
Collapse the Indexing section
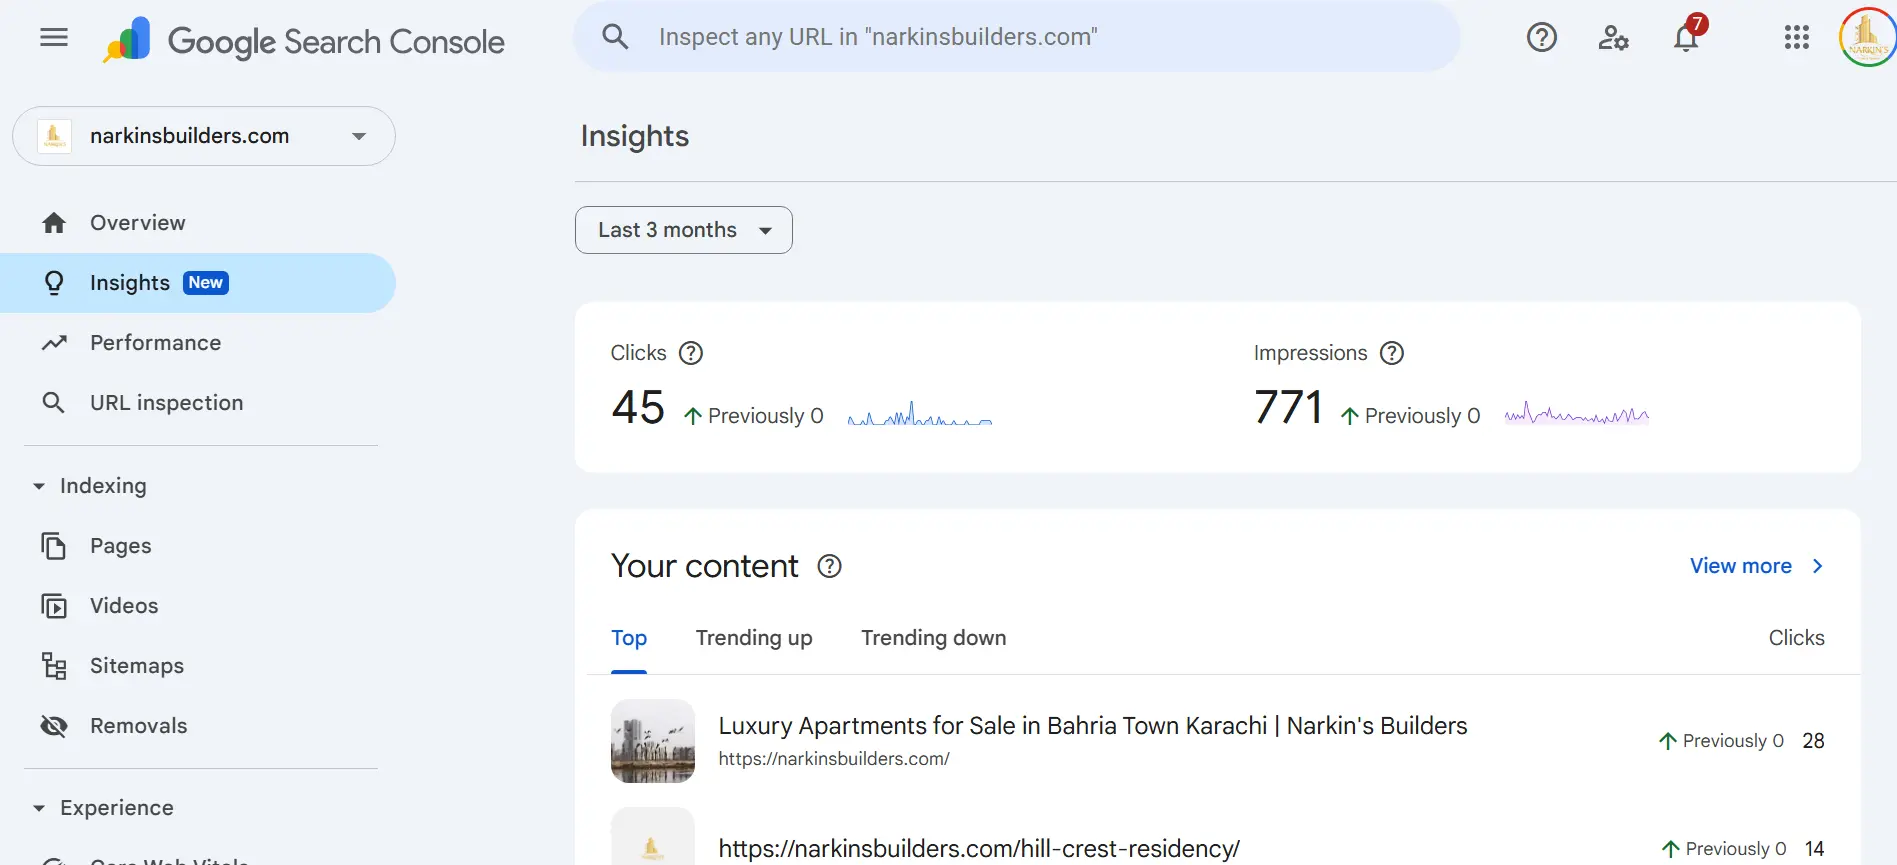tap(39, 486)
